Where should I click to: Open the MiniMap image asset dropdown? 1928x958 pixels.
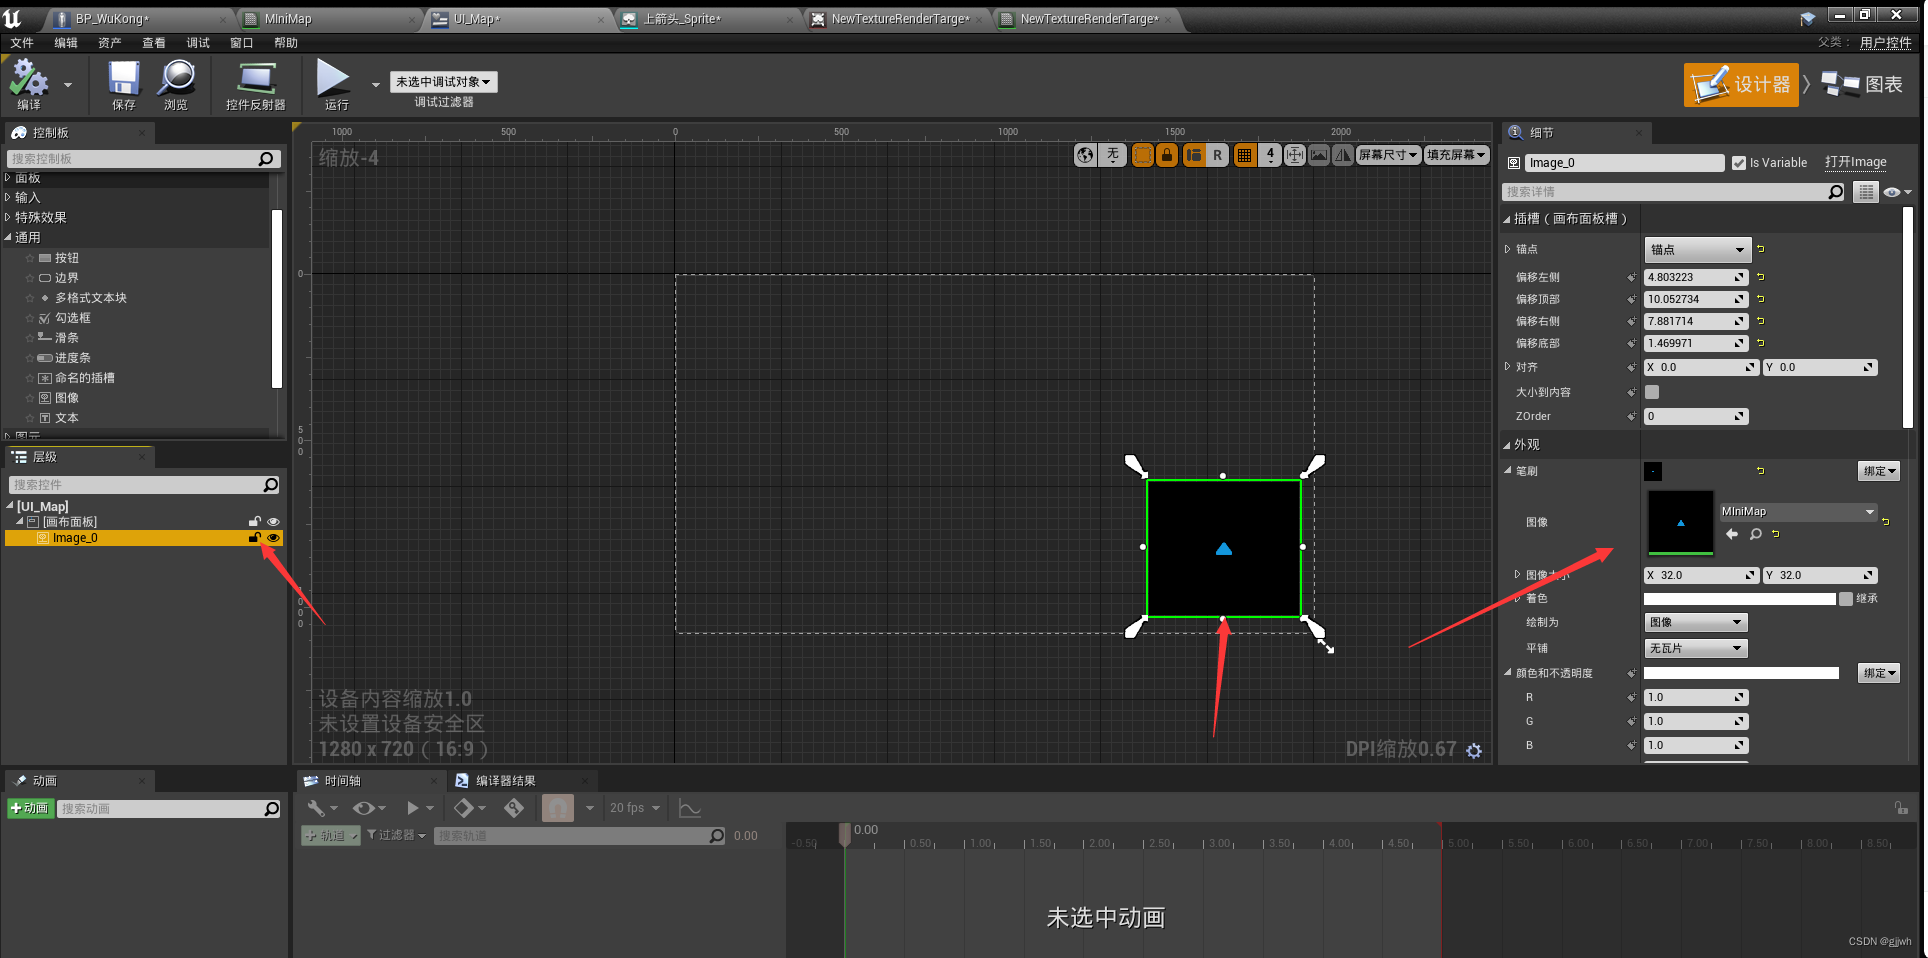(1798, 512)
